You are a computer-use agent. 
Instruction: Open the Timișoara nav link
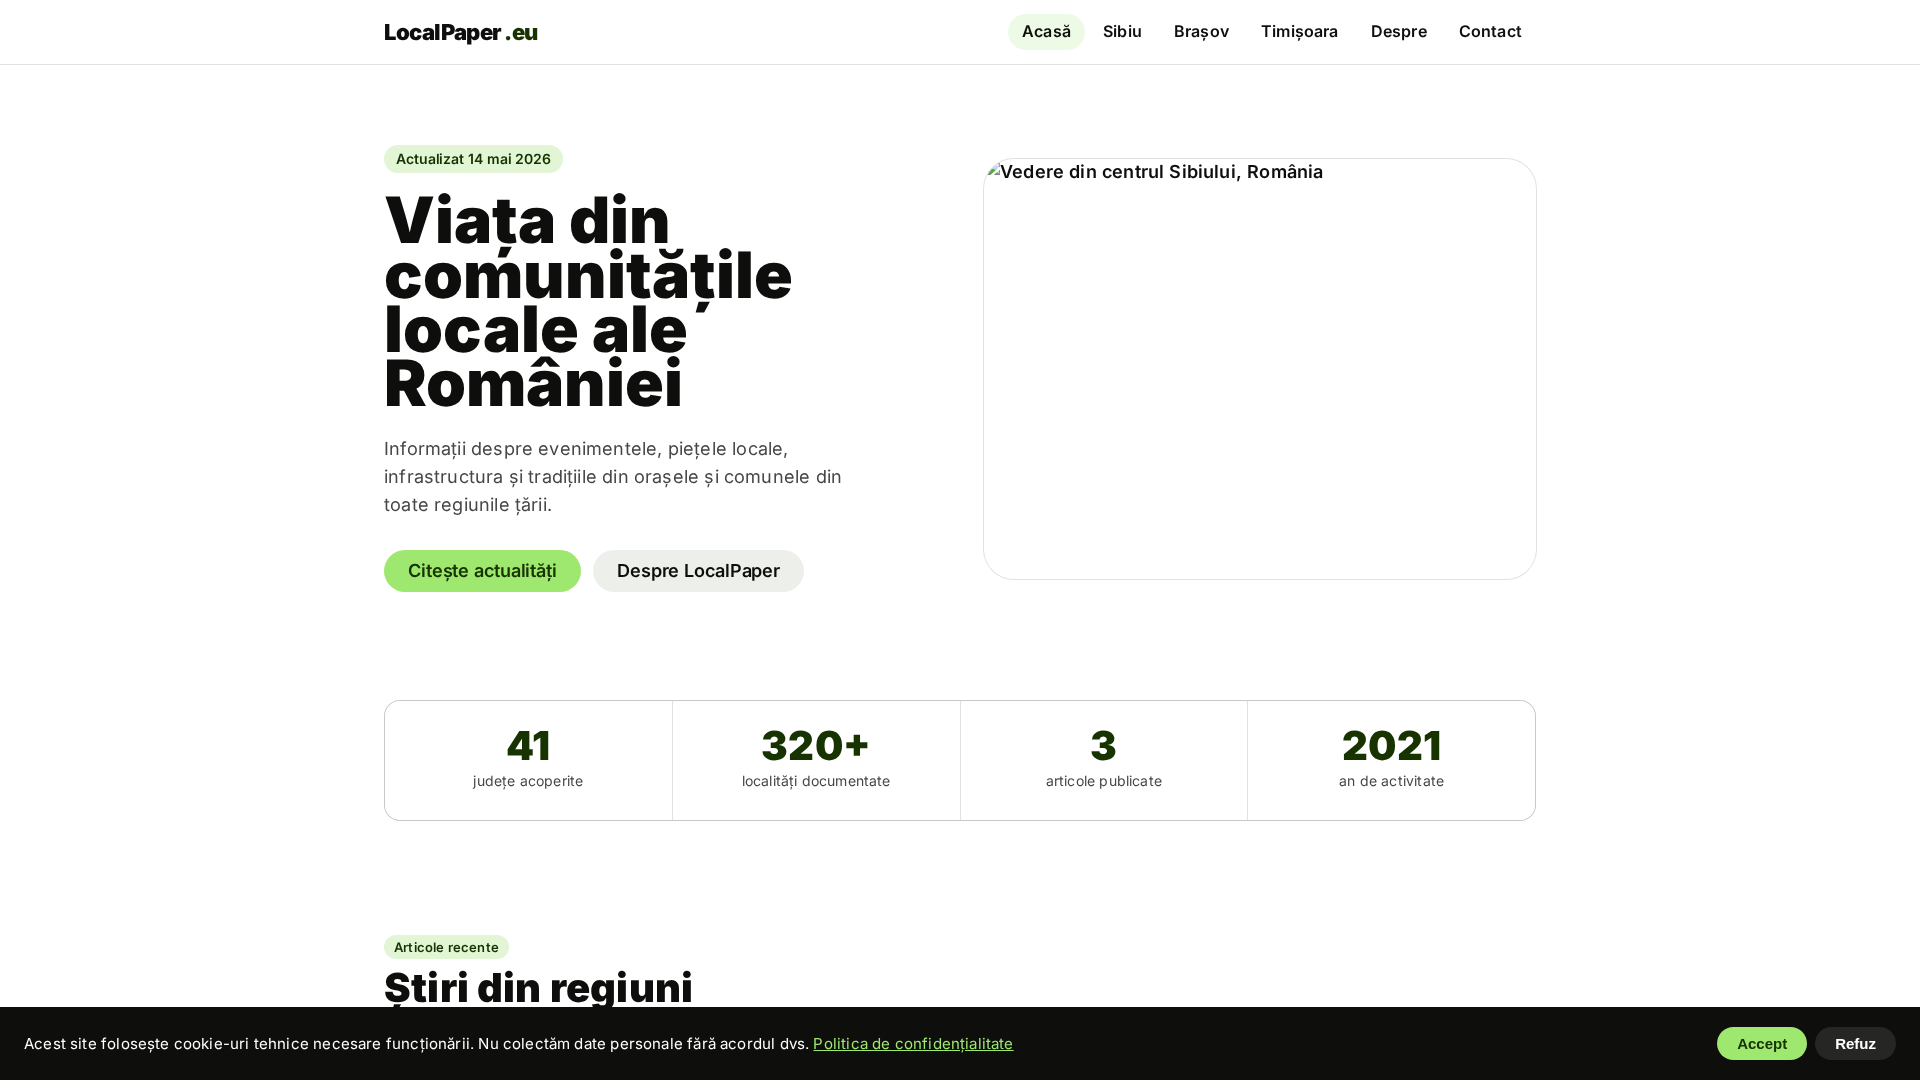point(1299,32)
